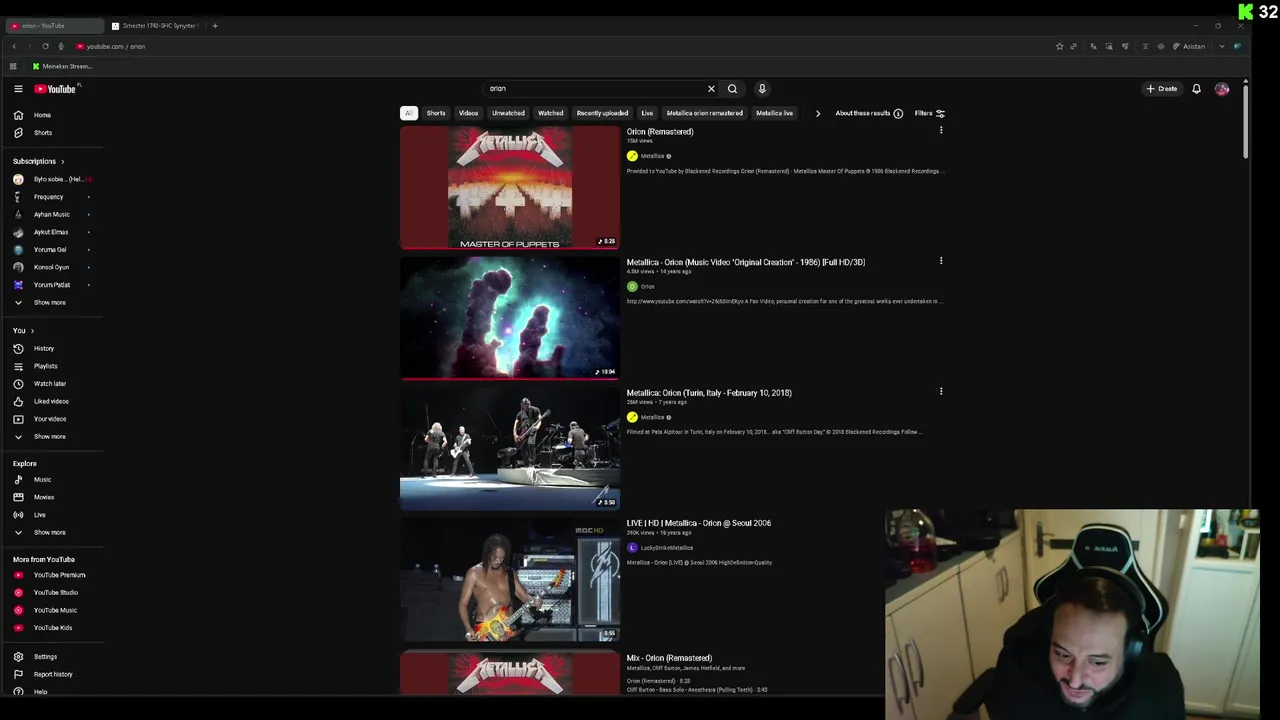Select the Recently uploaded filter chip
Viewport: 1280px width, 720px height.
[602, 114]
